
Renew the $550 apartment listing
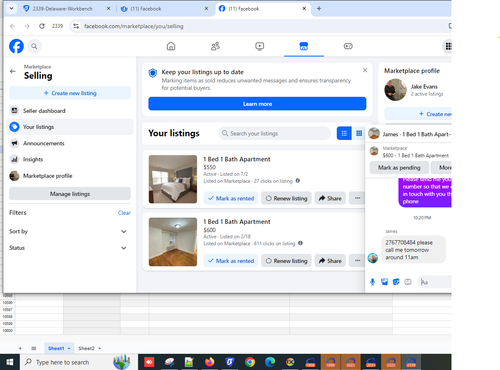pos(286,198)
